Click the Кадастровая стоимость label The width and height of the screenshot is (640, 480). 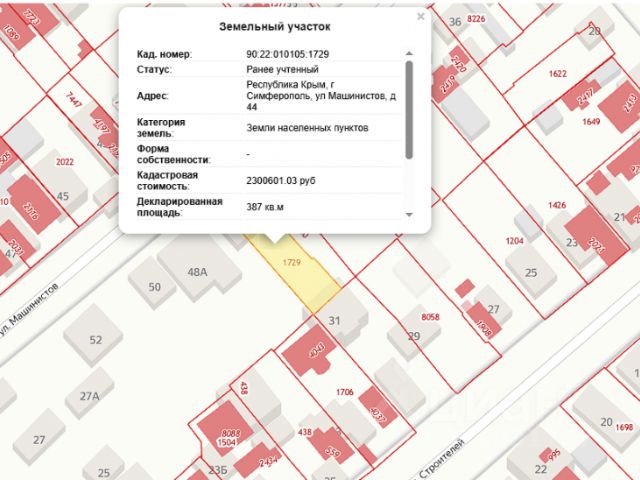(167, 180)
